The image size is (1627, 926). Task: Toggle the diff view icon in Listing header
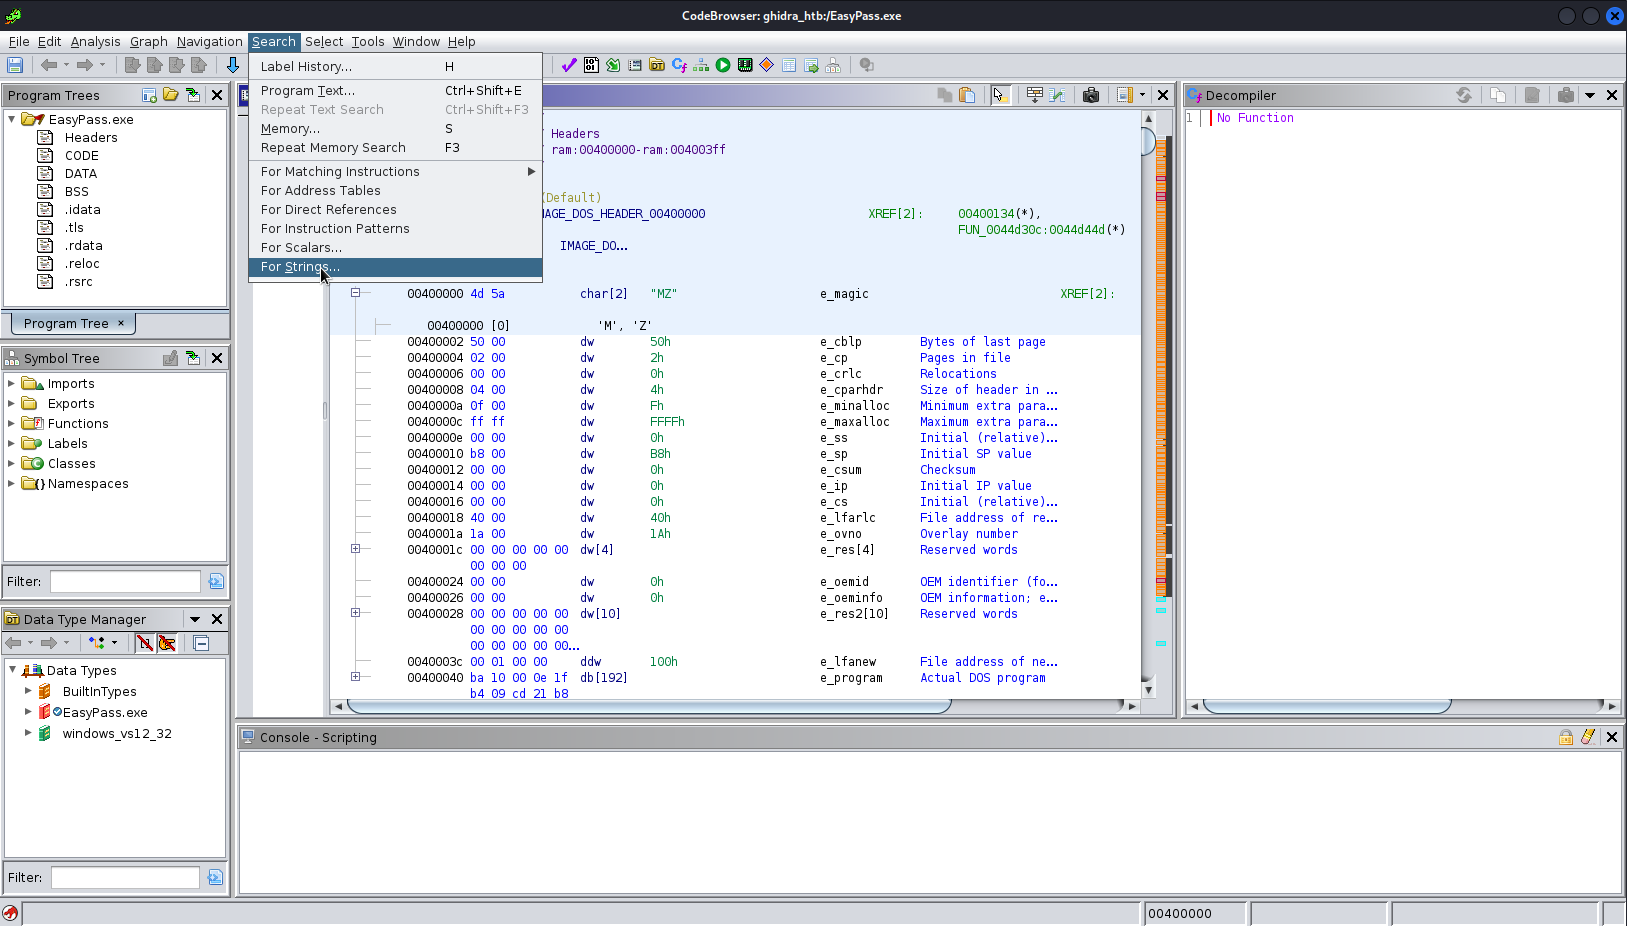point(1057,95)
